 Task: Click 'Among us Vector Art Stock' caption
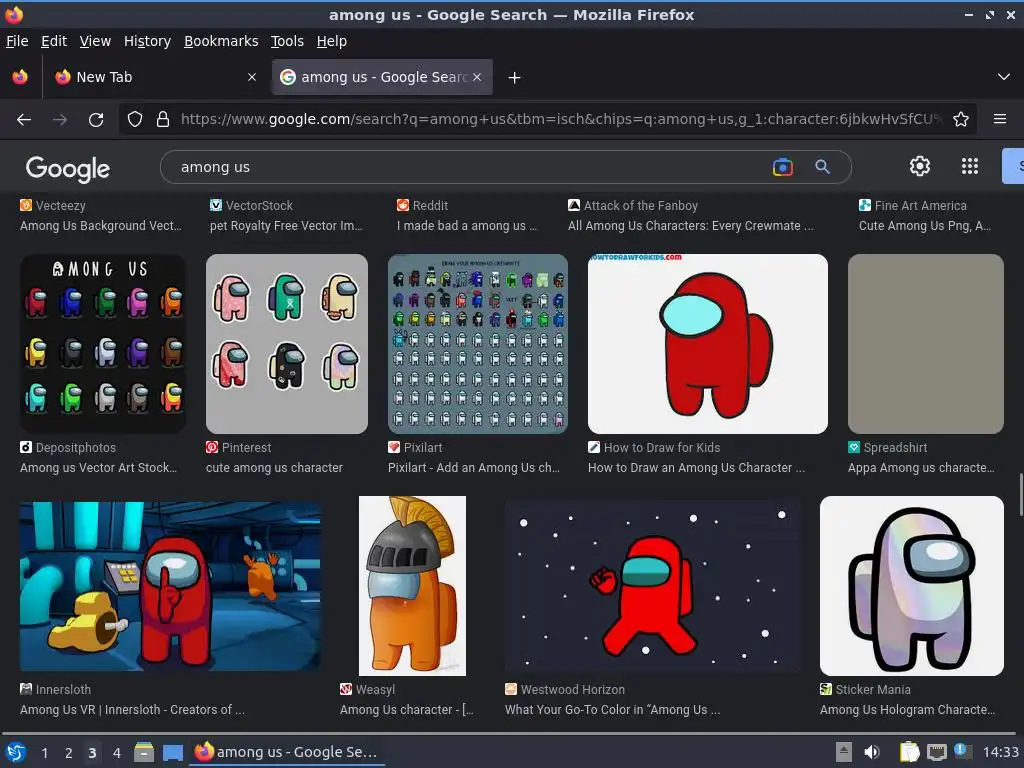tap(99, 468)
